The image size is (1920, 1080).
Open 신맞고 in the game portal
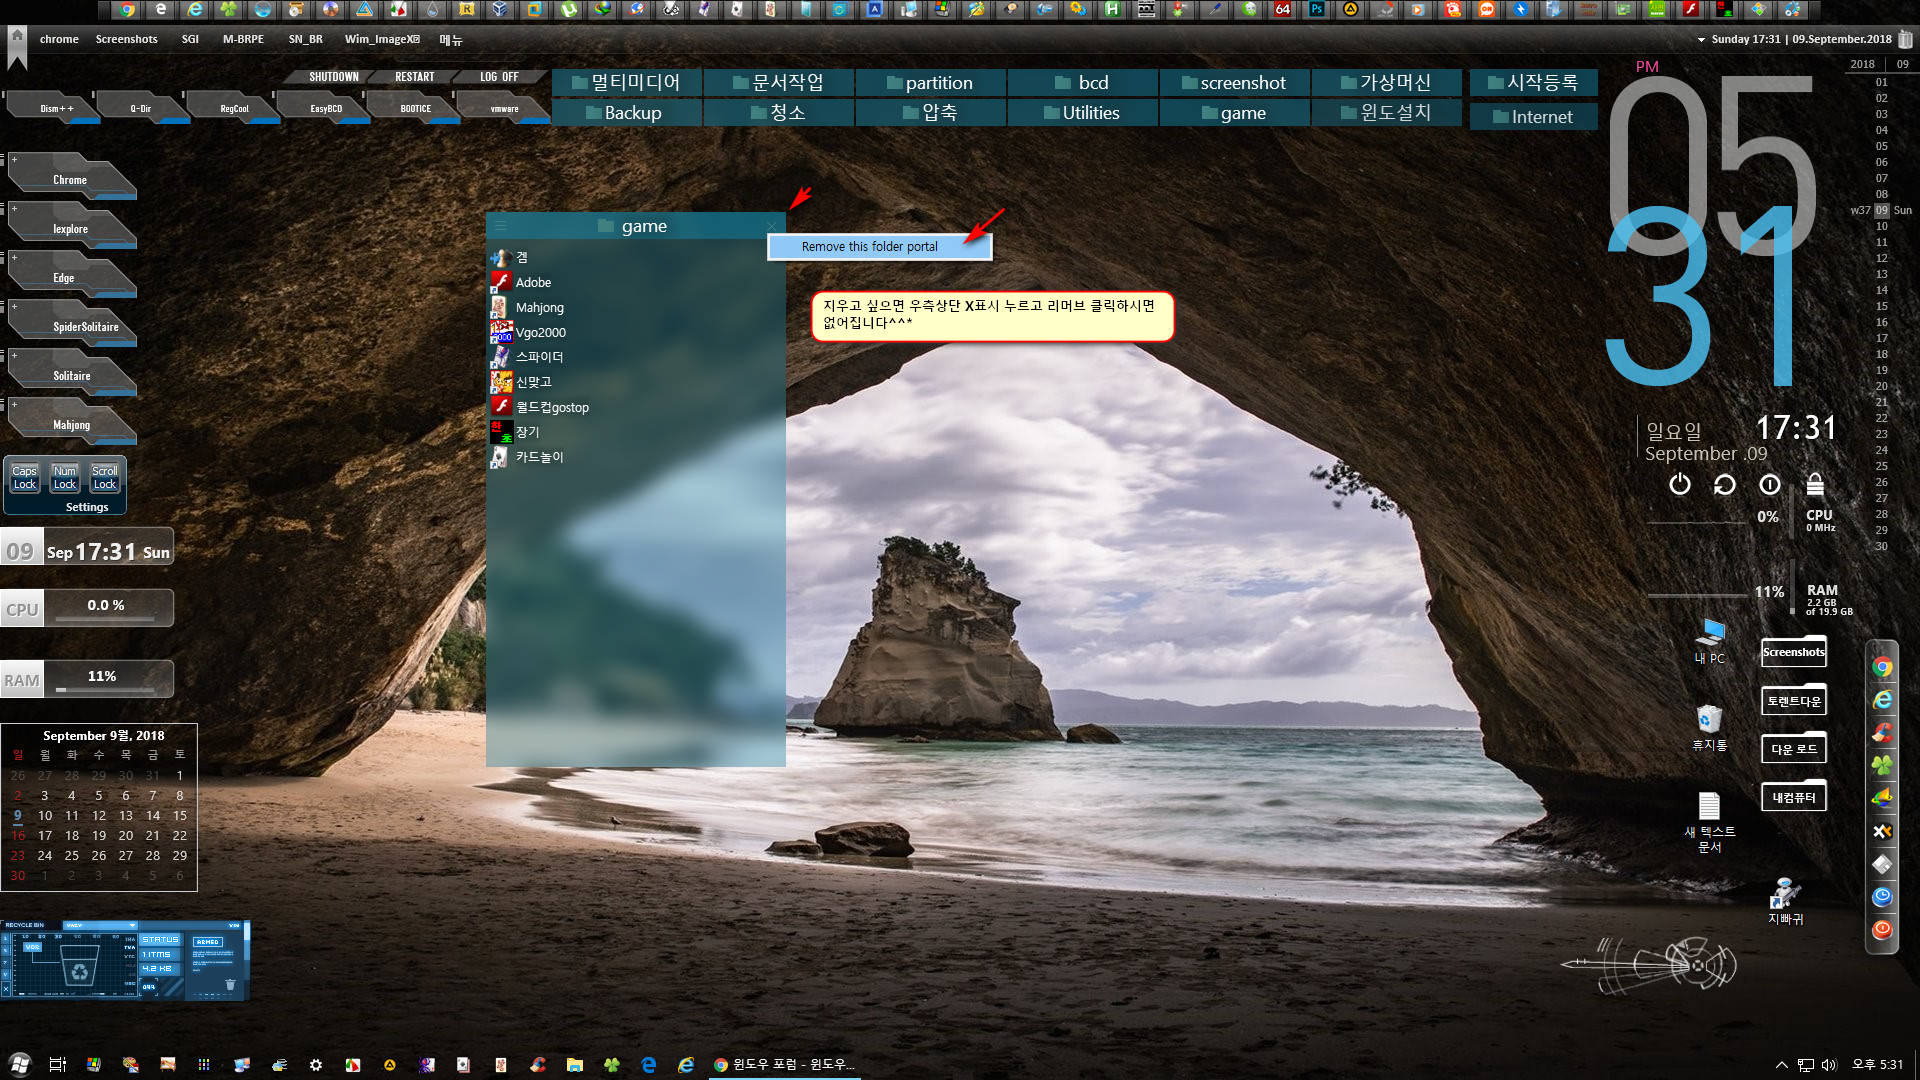pos(533,382)
